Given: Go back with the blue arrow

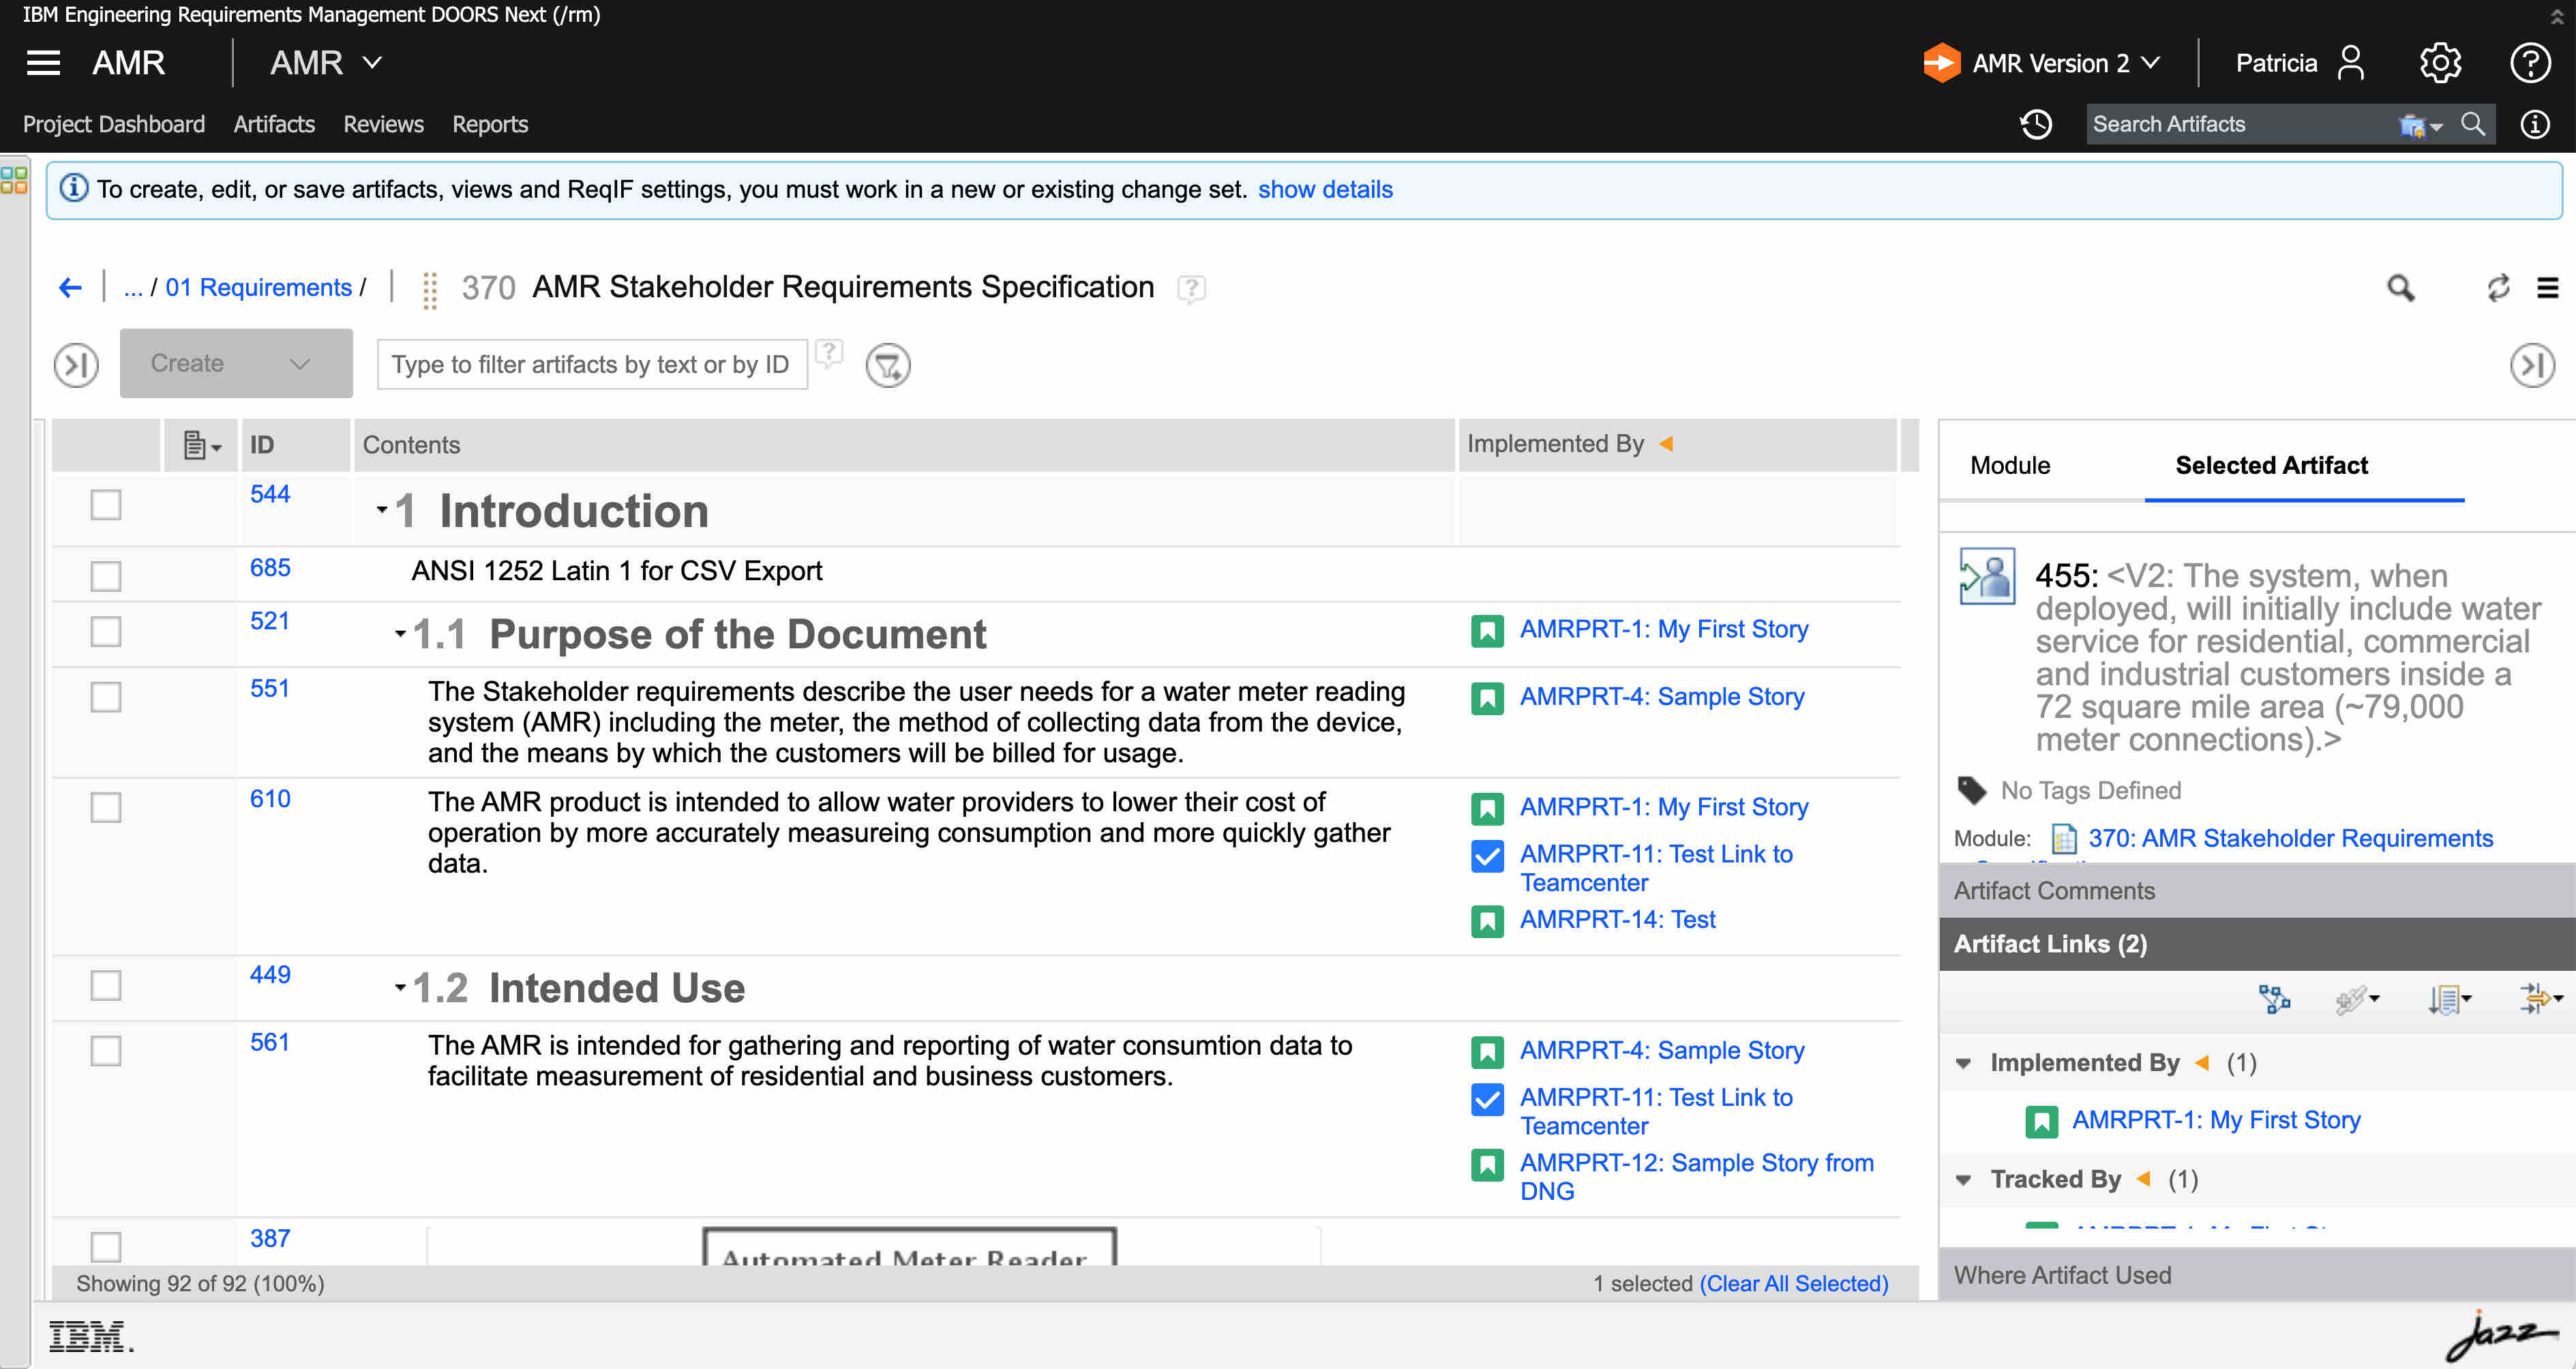Looking at the screenshot, I should 70,288.
